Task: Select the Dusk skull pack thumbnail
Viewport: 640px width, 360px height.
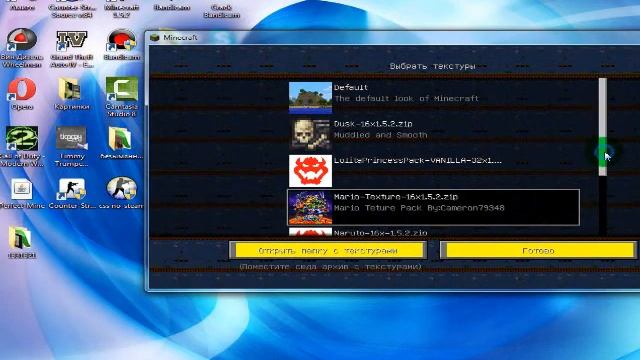Action: [310, 134]
